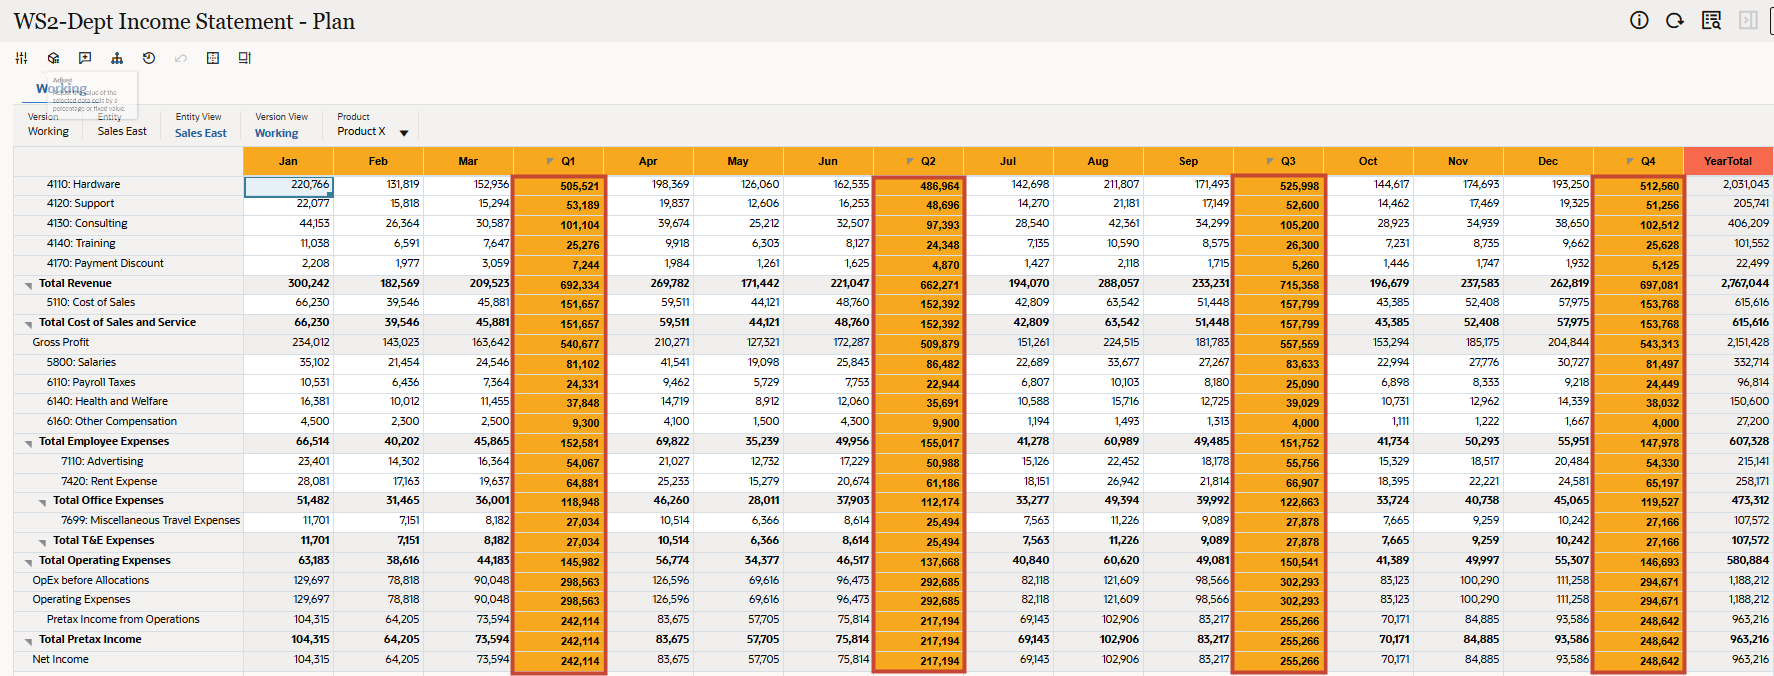Select the 6140: Health and Welfare row
The image size is (1774, 676).
[128, 401]
